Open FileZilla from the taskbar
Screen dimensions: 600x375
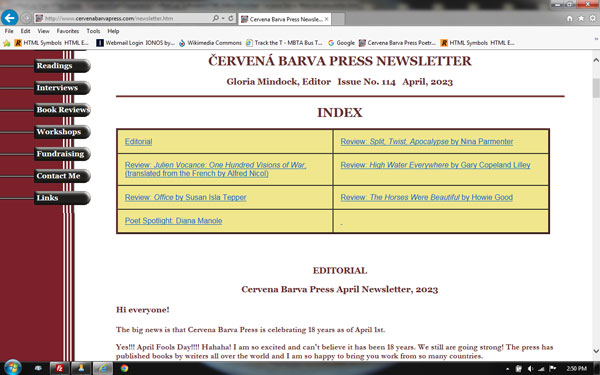pos(60,368)
